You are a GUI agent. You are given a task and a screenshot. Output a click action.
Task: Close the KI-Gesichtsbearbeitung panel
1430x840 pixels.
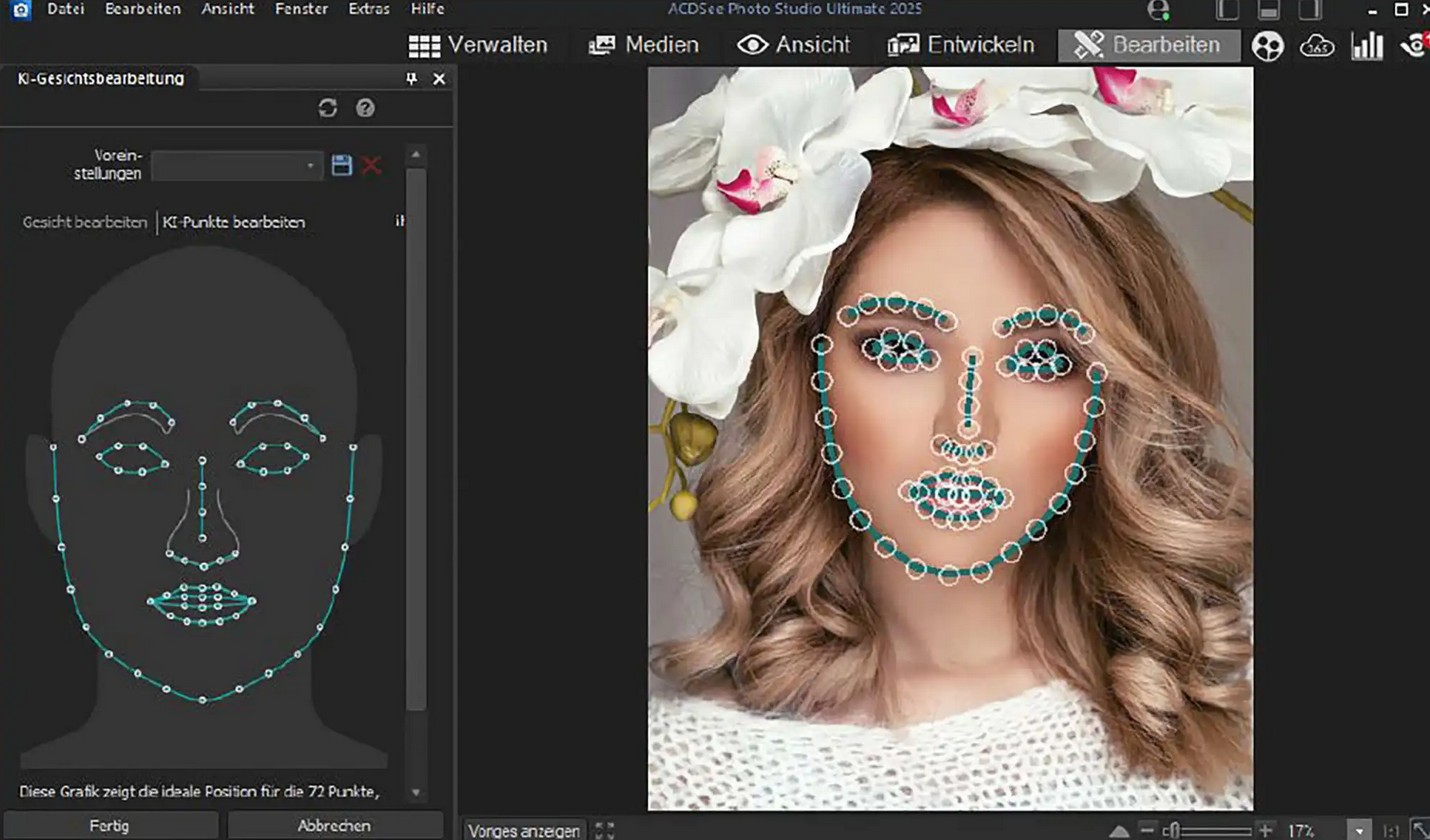(439, 79)
